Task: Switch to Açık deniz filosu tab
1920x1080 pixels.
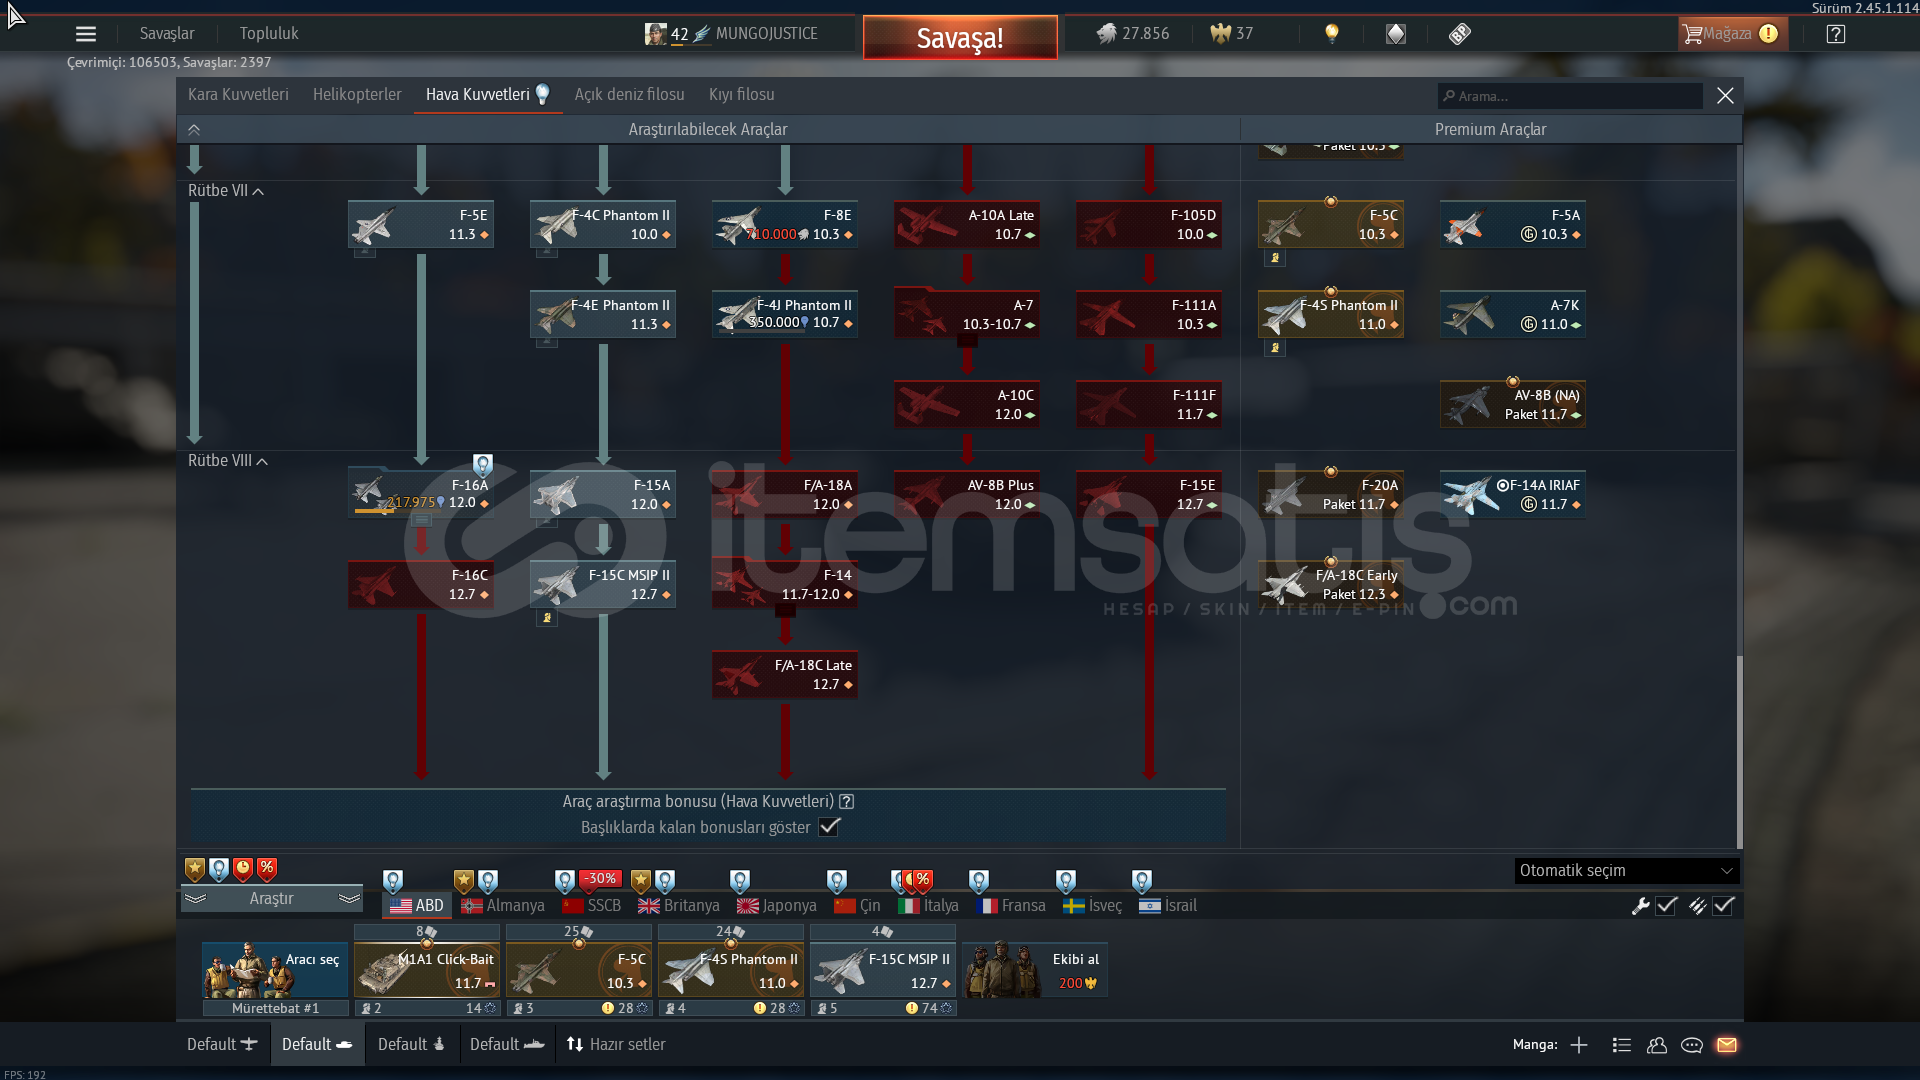Action: [629, 95]
